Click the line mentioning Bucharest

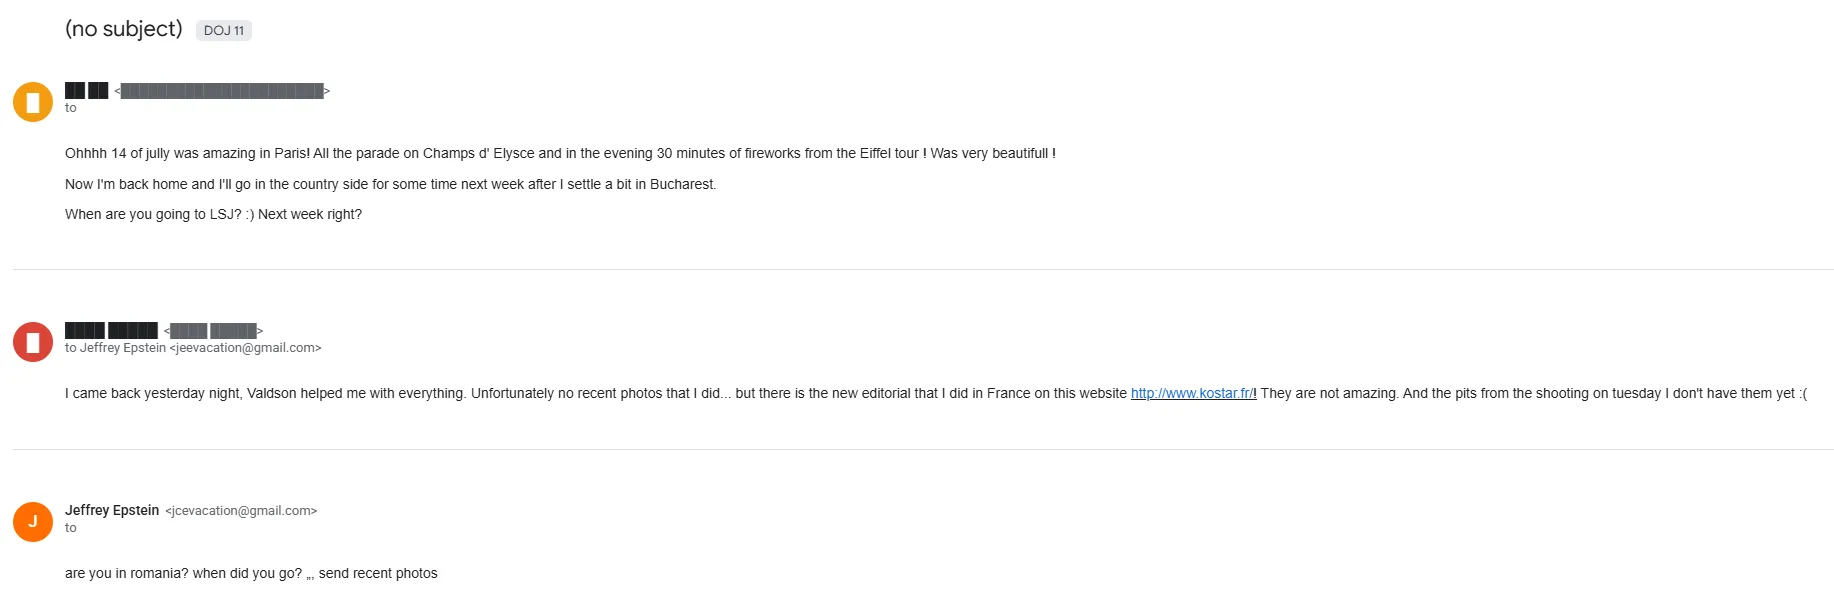pos(390,184)
